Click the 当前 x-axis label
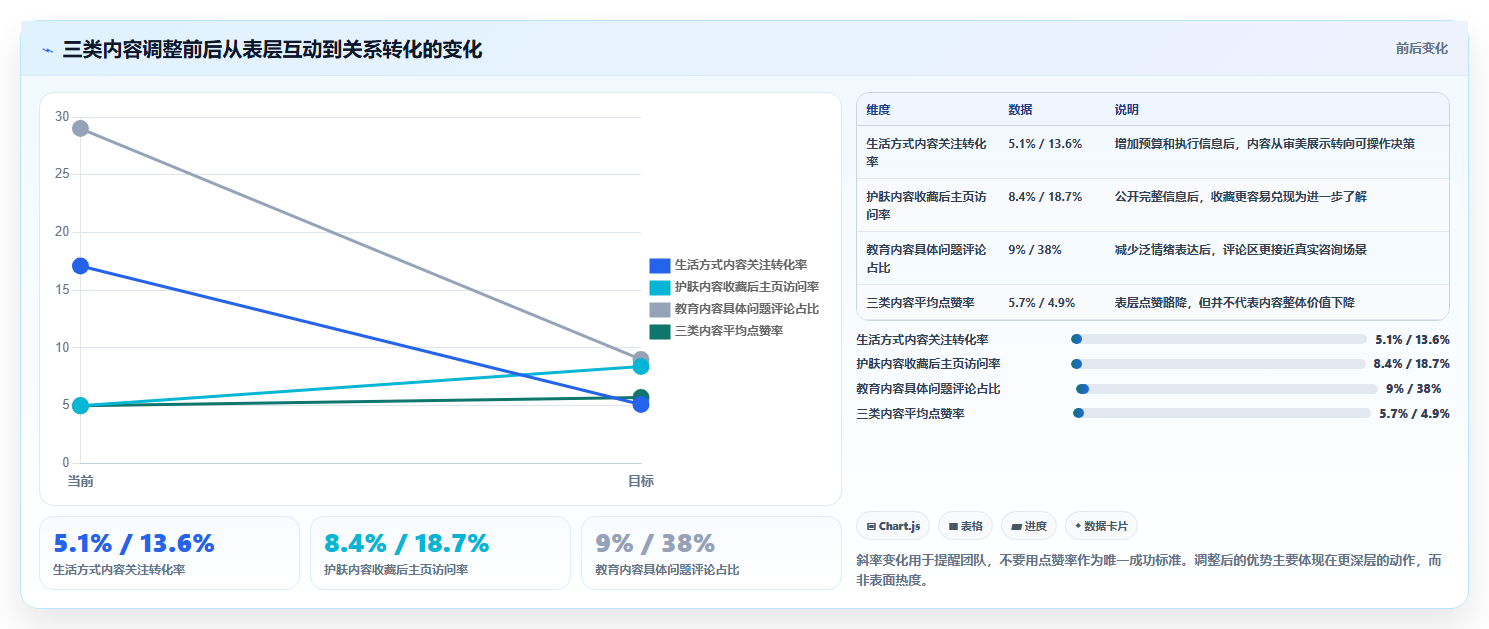Screen dimensions: 1489x629 click(x=80, y=481)
